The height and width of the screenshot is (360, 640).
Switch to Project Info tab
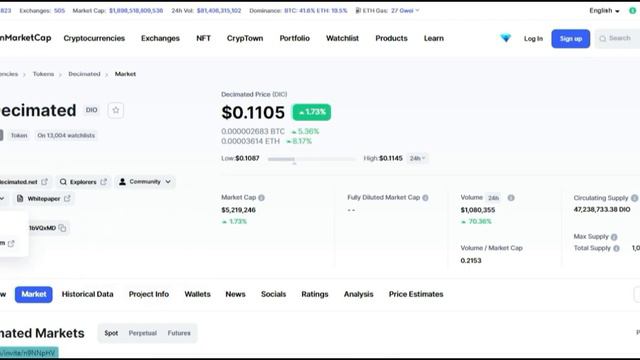tap(149, 294)
